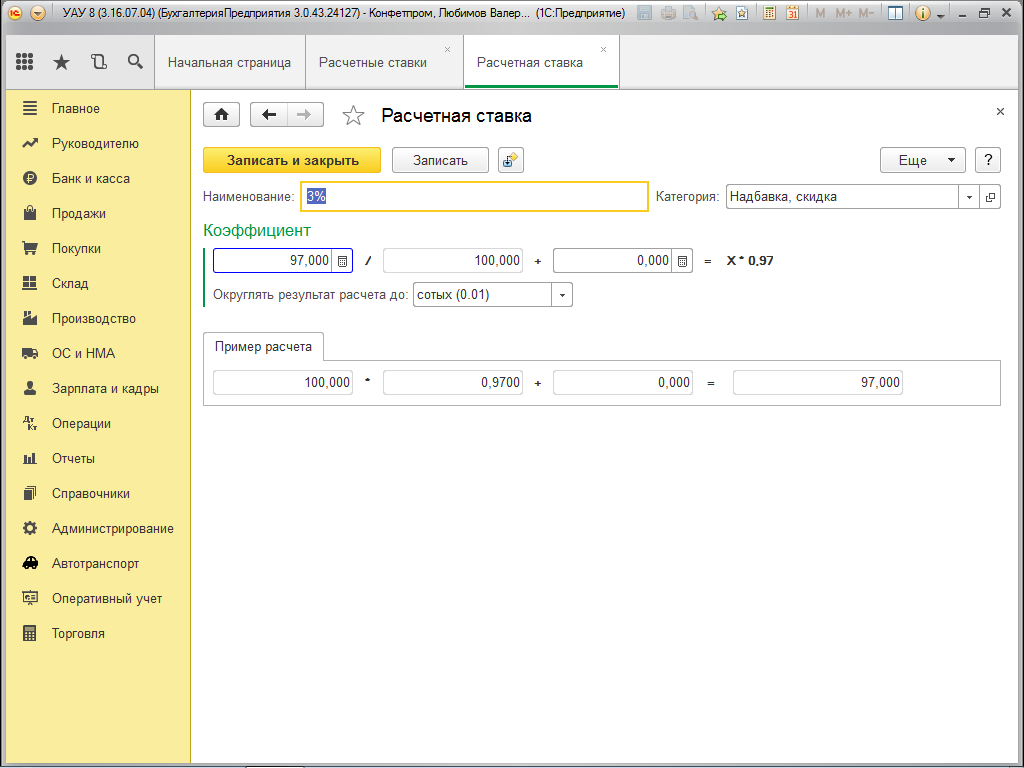Switch to Расчетные ставки tab
Image resolution: width=1024 pixels, height=768 pixels.
[372, 62]
